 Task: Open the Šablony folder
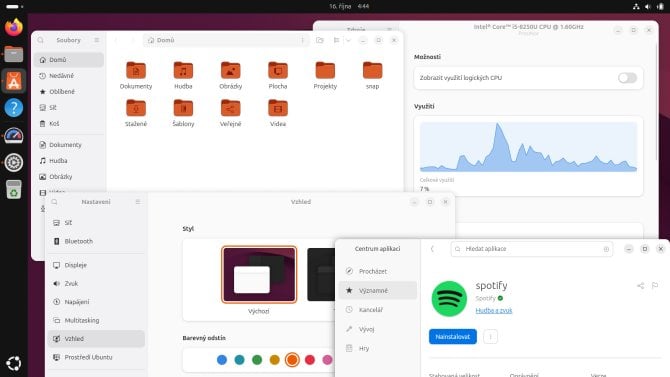[183, 108]
